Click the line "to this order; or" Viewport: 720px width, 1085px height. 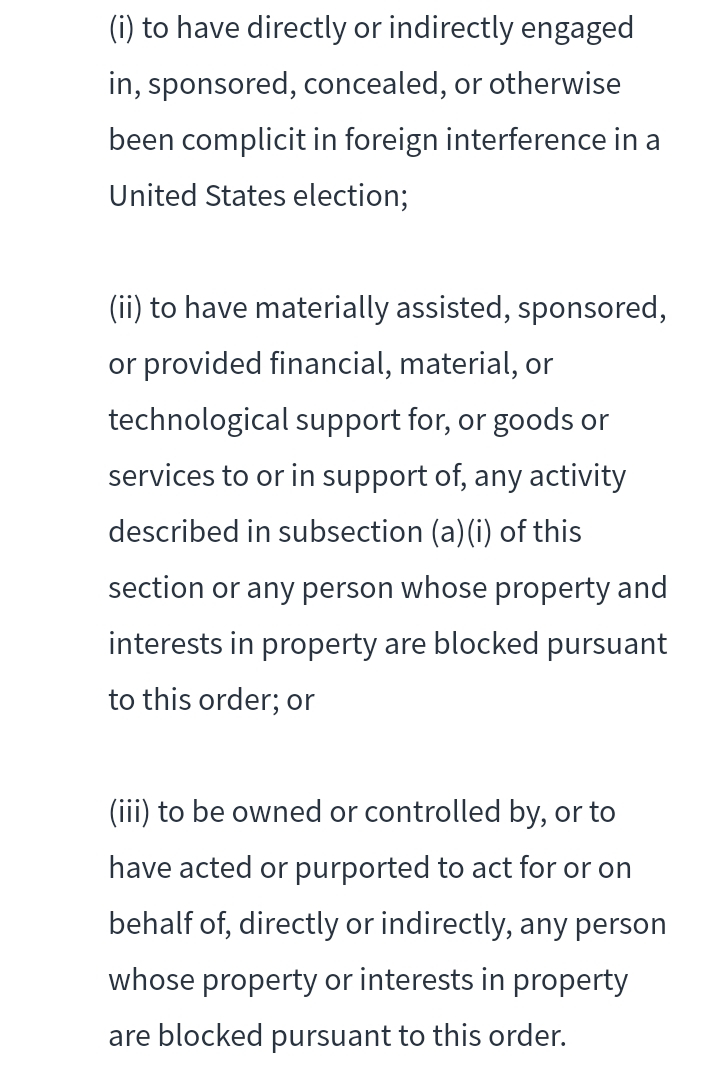click(211, 700)
